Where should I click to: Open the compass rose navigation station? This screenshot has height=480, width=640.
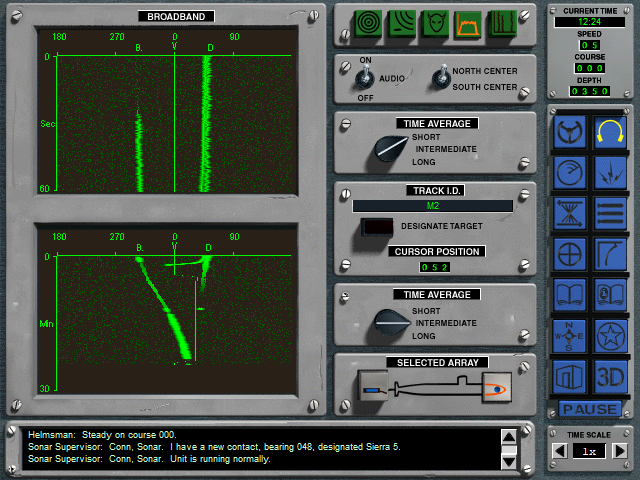[570, 336]
